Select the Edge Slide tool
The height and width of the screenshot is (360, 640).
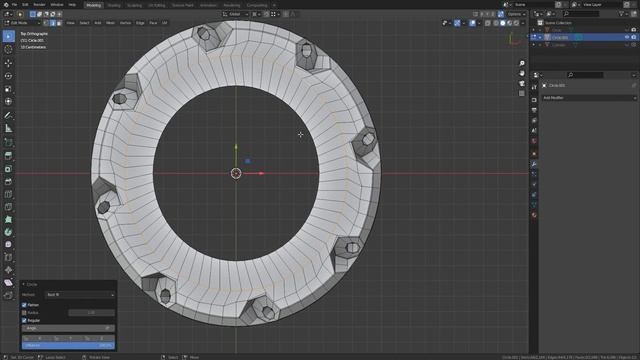tap(8, 257)
